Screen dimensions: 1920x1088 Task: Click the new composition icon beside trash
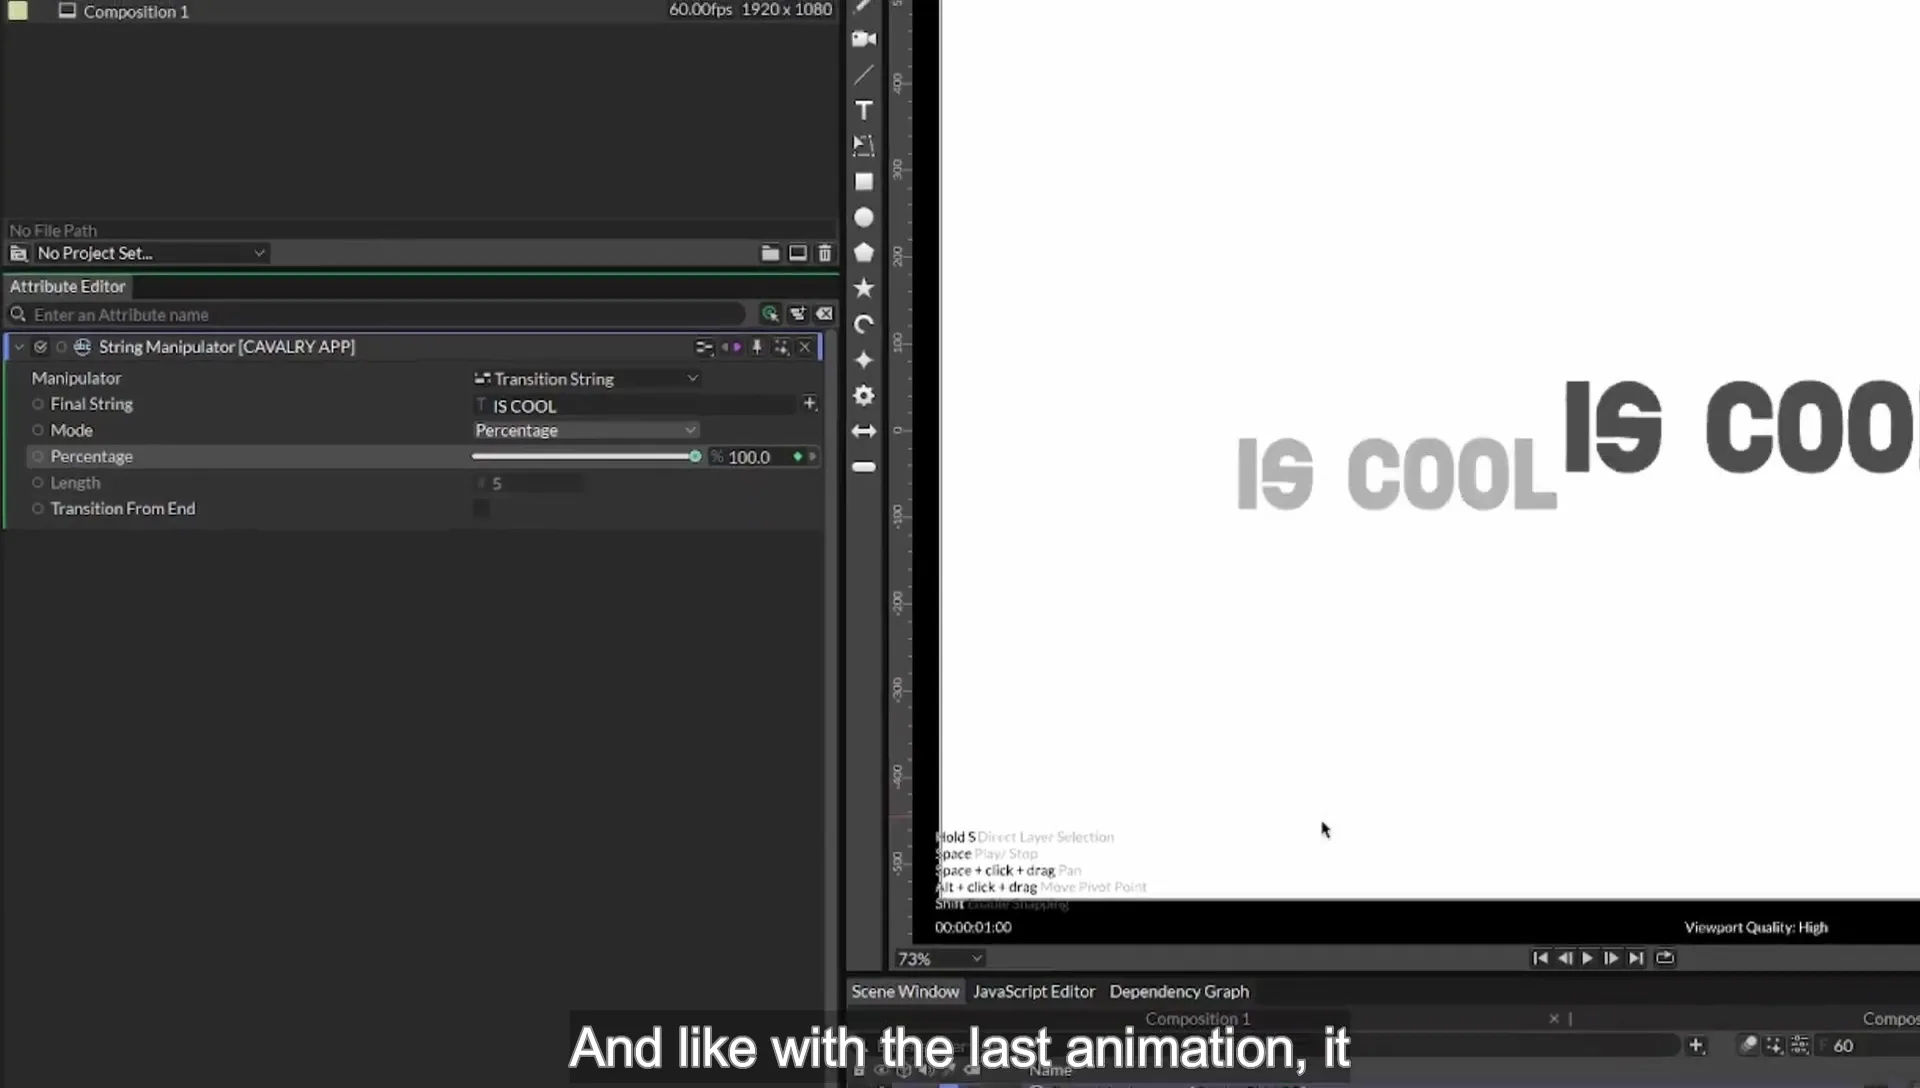[x=798, y=253]
